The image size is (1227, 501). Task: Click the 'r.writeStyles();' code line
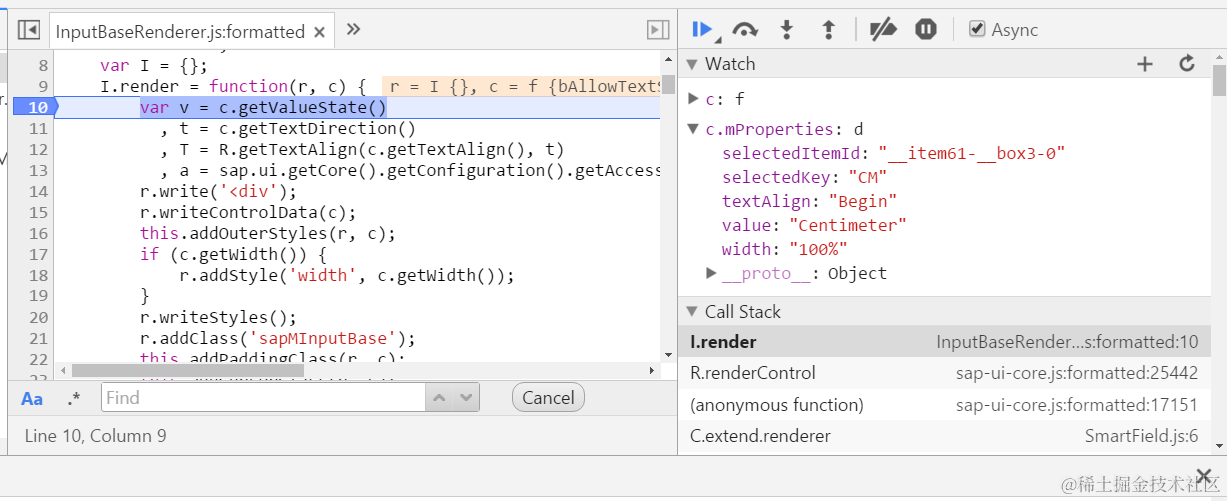(x=218, y=317)
